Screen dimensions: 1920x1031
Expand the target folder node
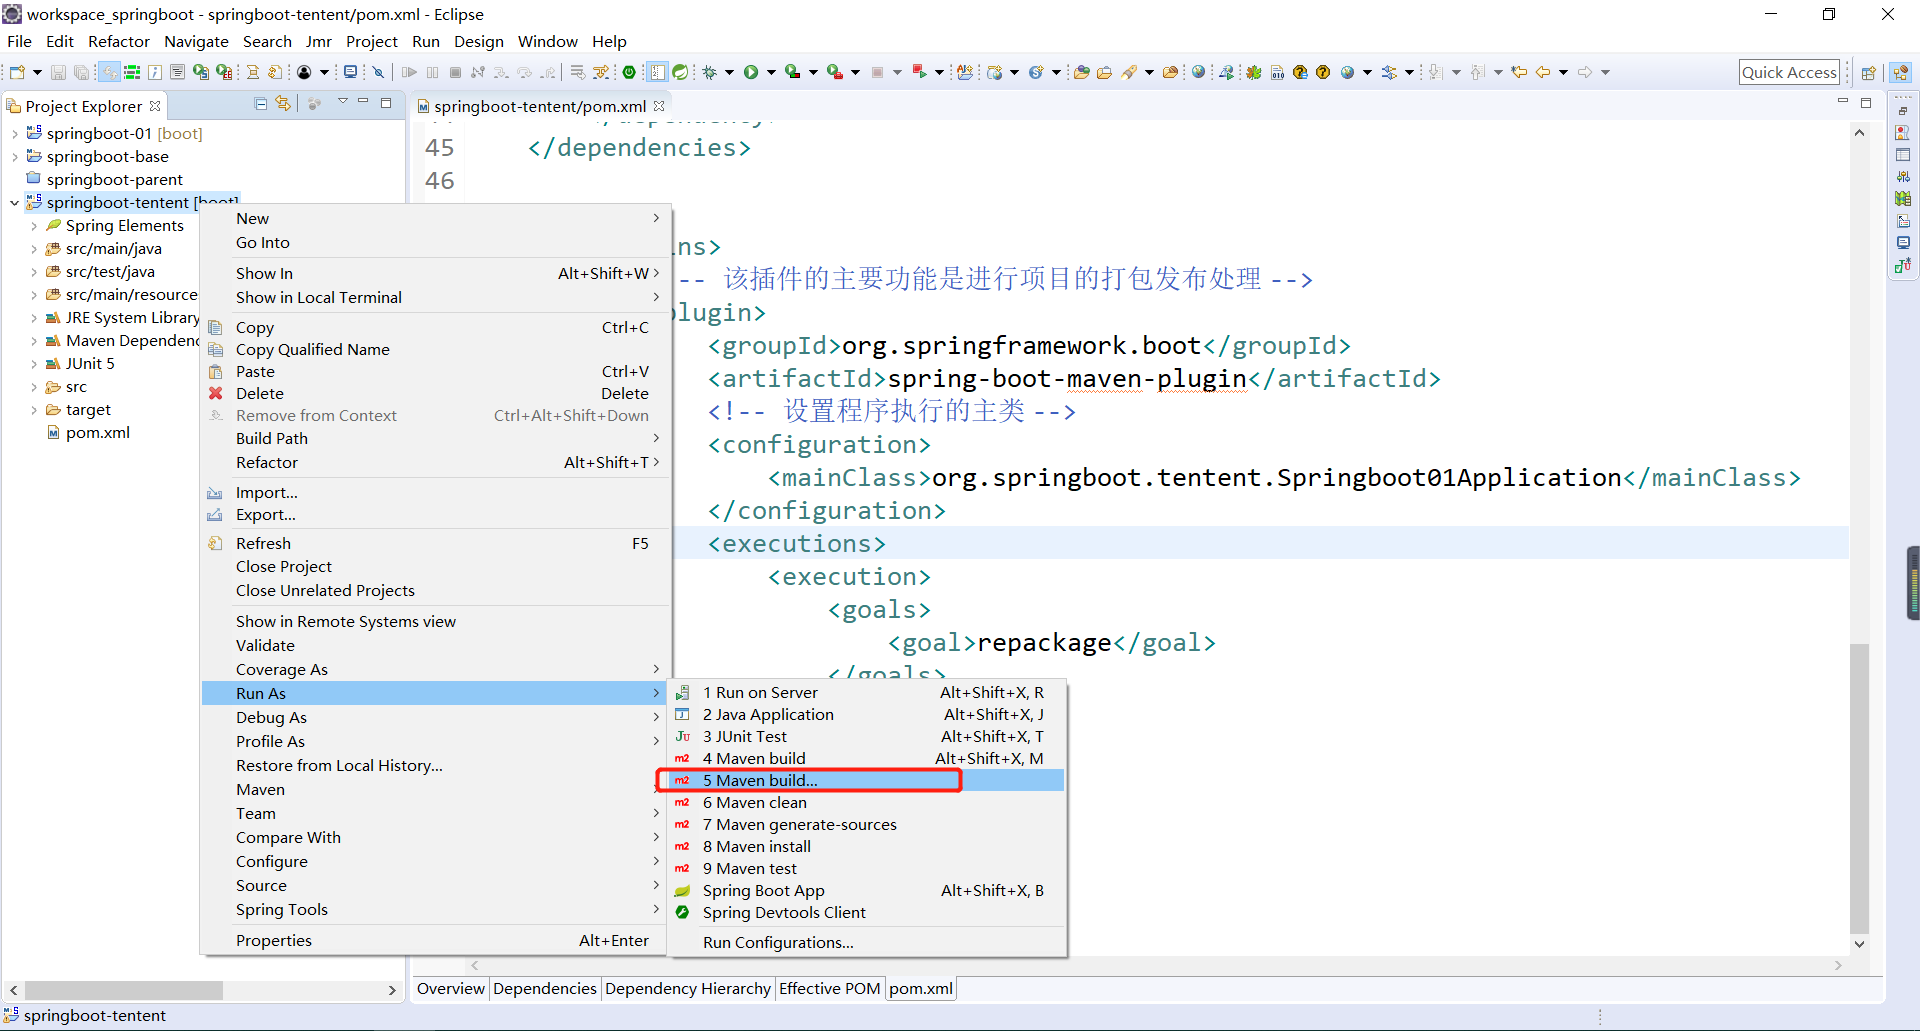[34, 410]
